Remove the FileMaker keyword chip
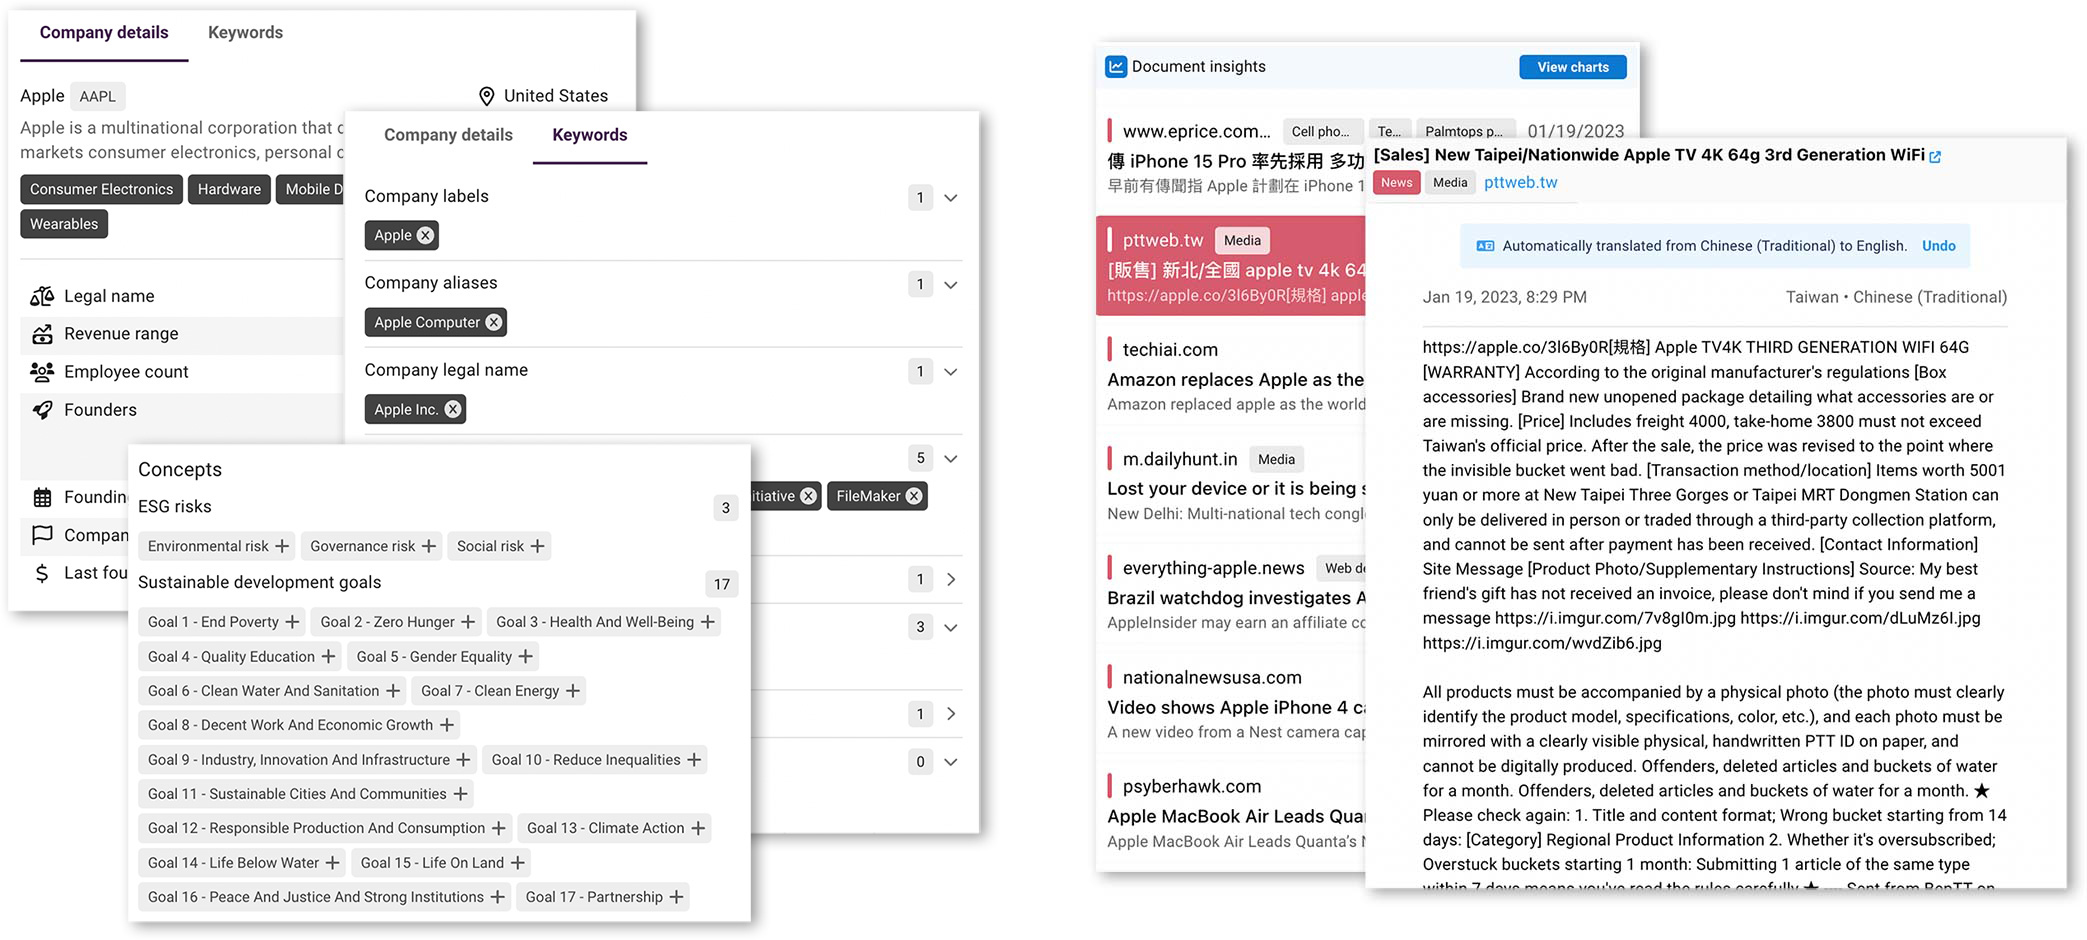Screen dimensions: 2087x940 914,496
